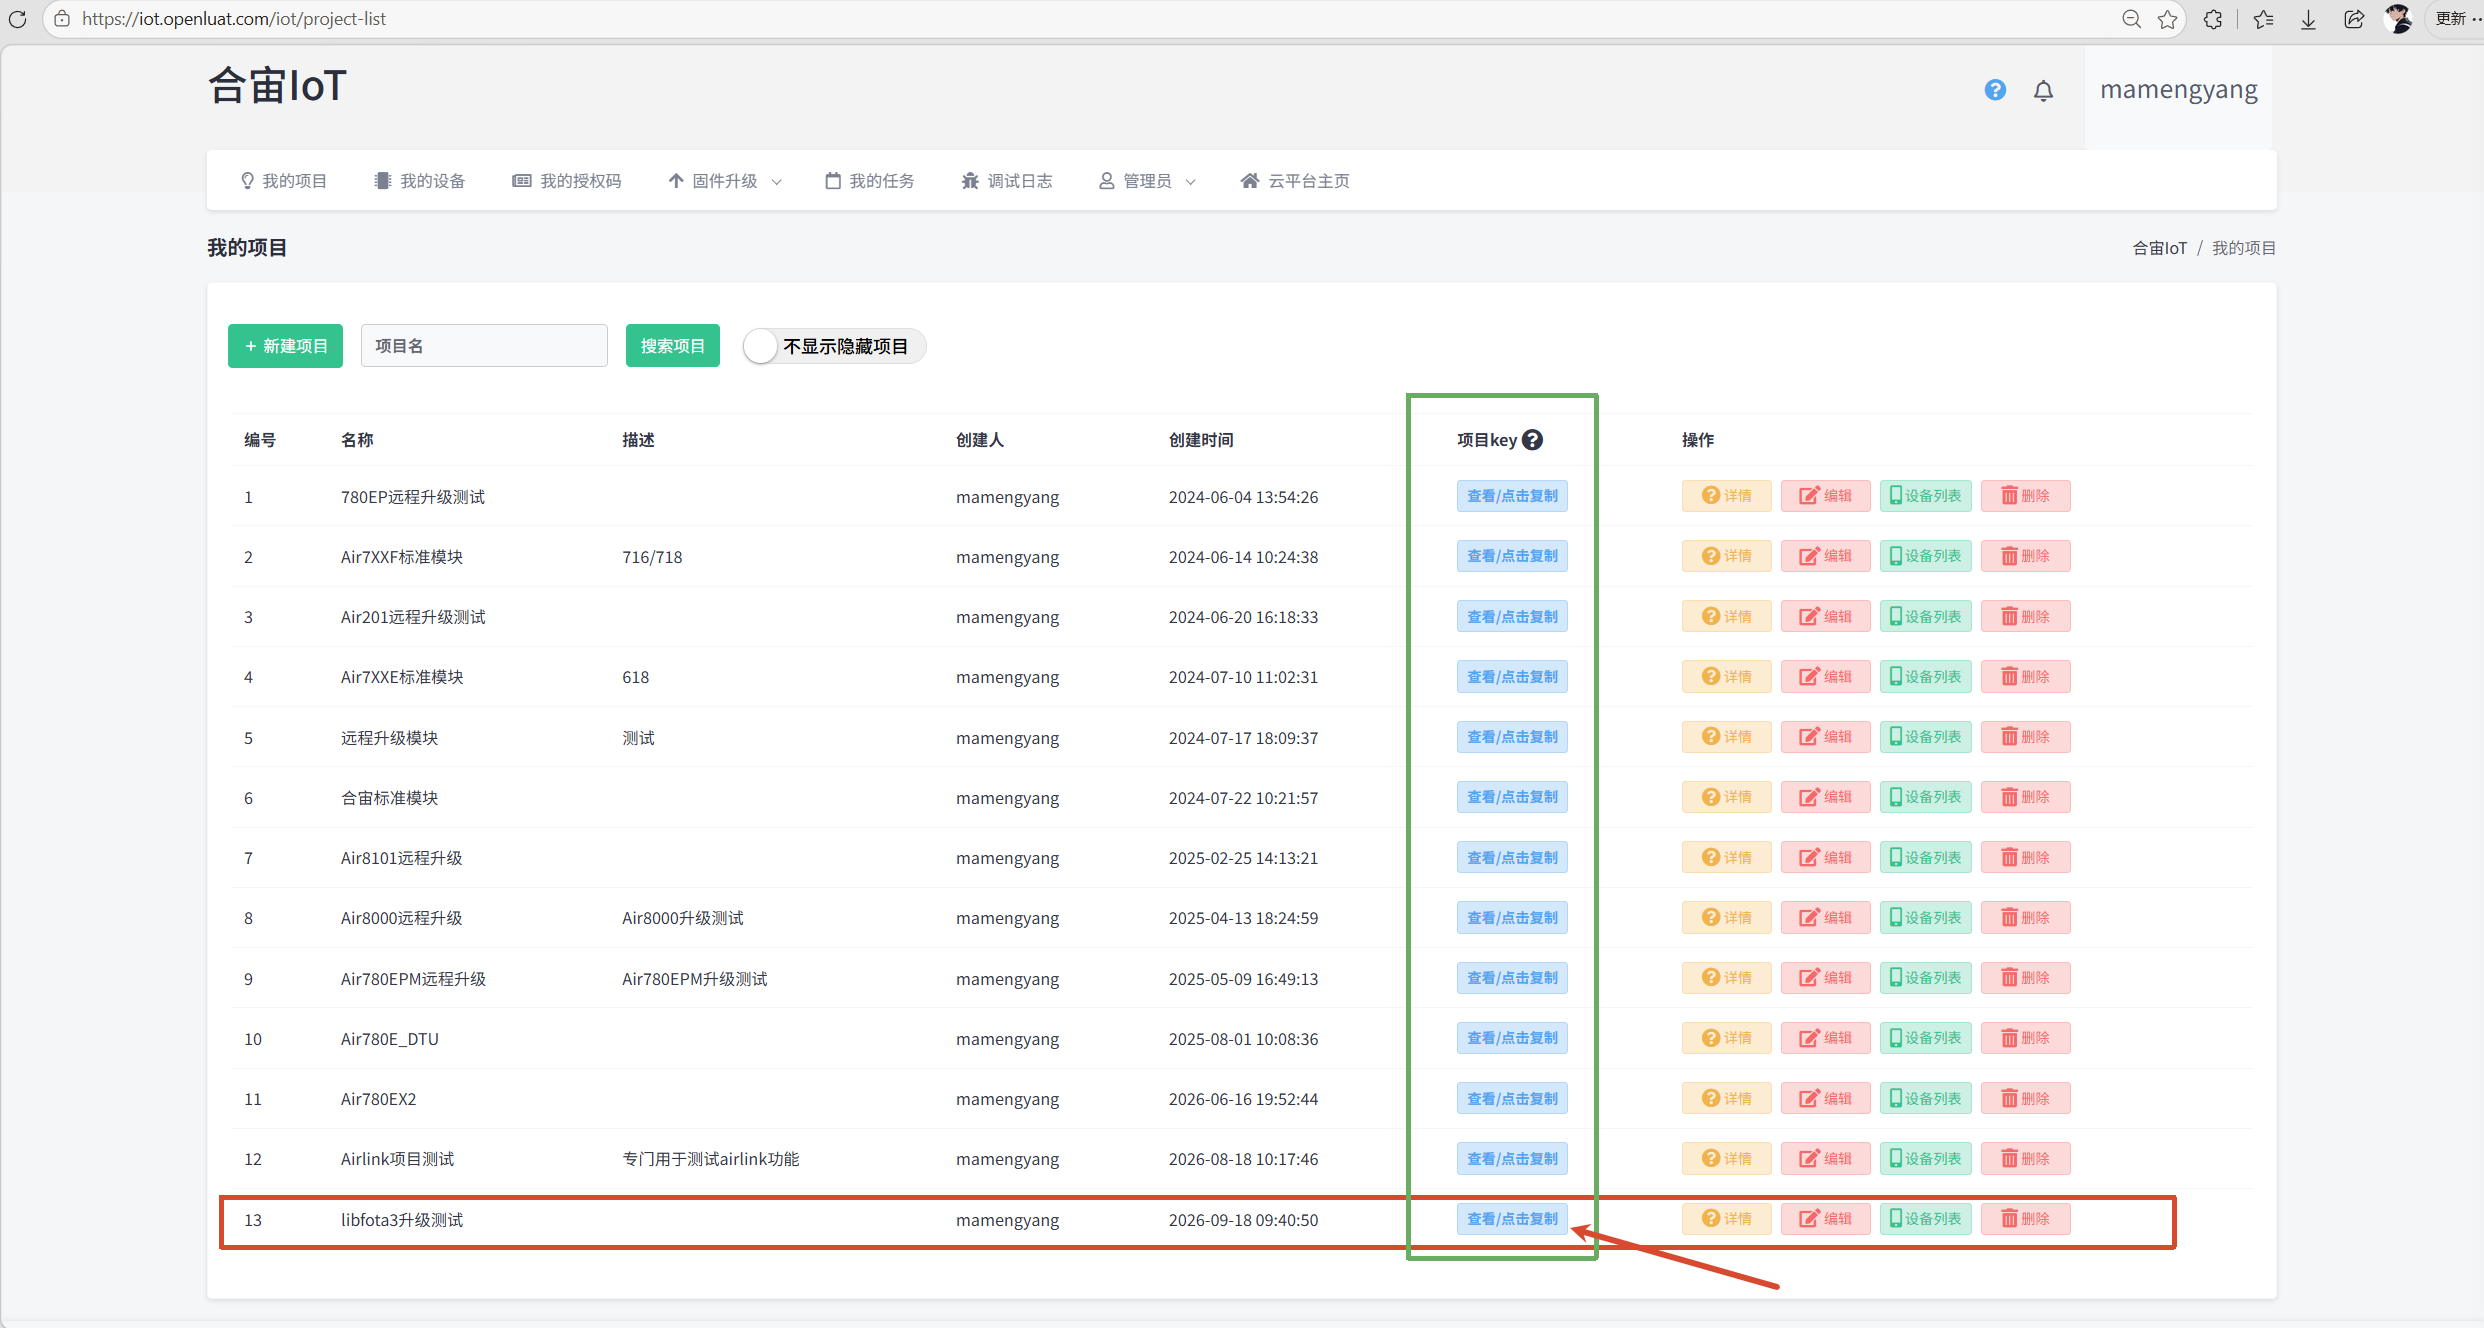
Task: Open the 调试日志 nav tab
Action: (x=1007, y=181)
